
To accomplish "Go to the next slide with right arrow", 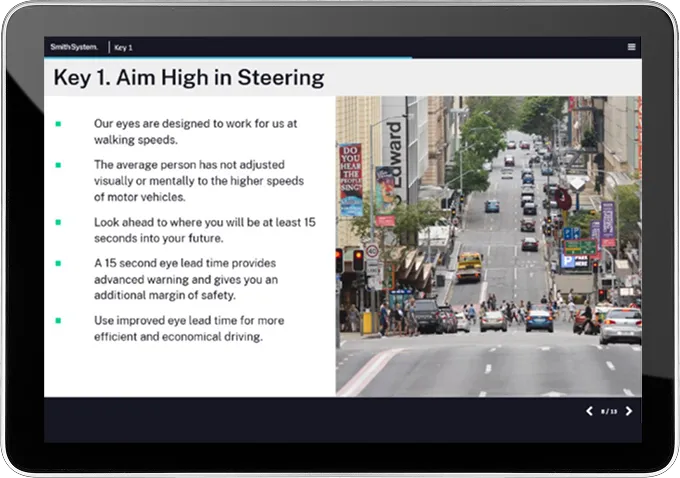I will coord(629,411).
